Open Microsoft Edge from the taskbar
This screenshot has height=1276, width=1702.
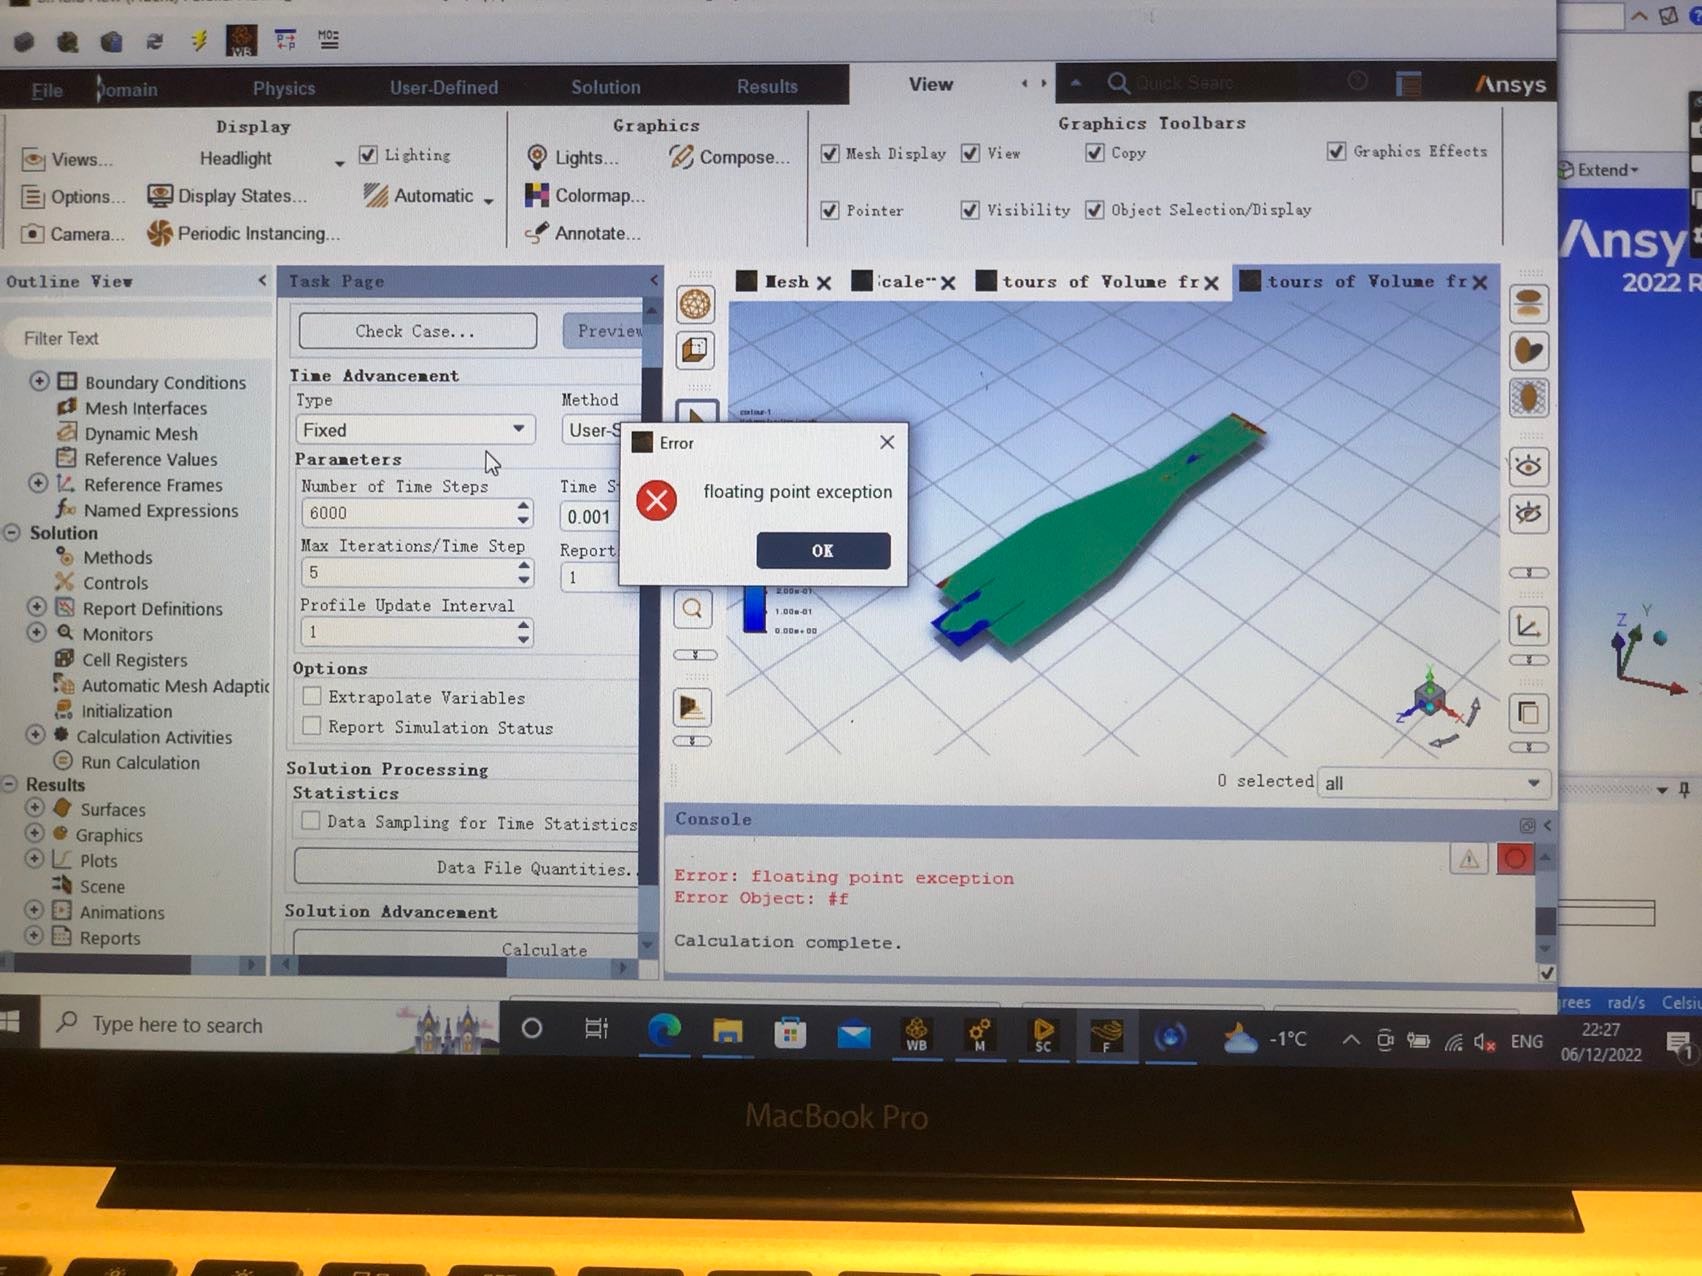tap(664, 1030)
